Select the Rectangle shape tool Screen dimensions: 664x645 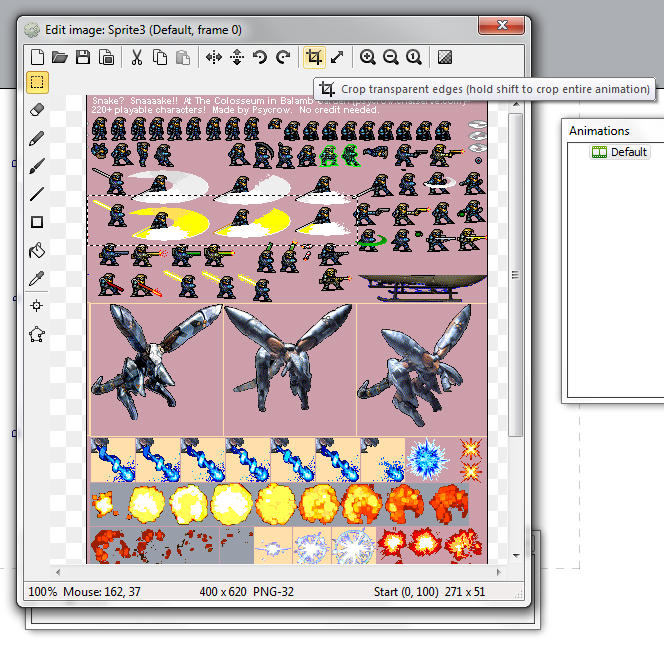pos(37,222)
